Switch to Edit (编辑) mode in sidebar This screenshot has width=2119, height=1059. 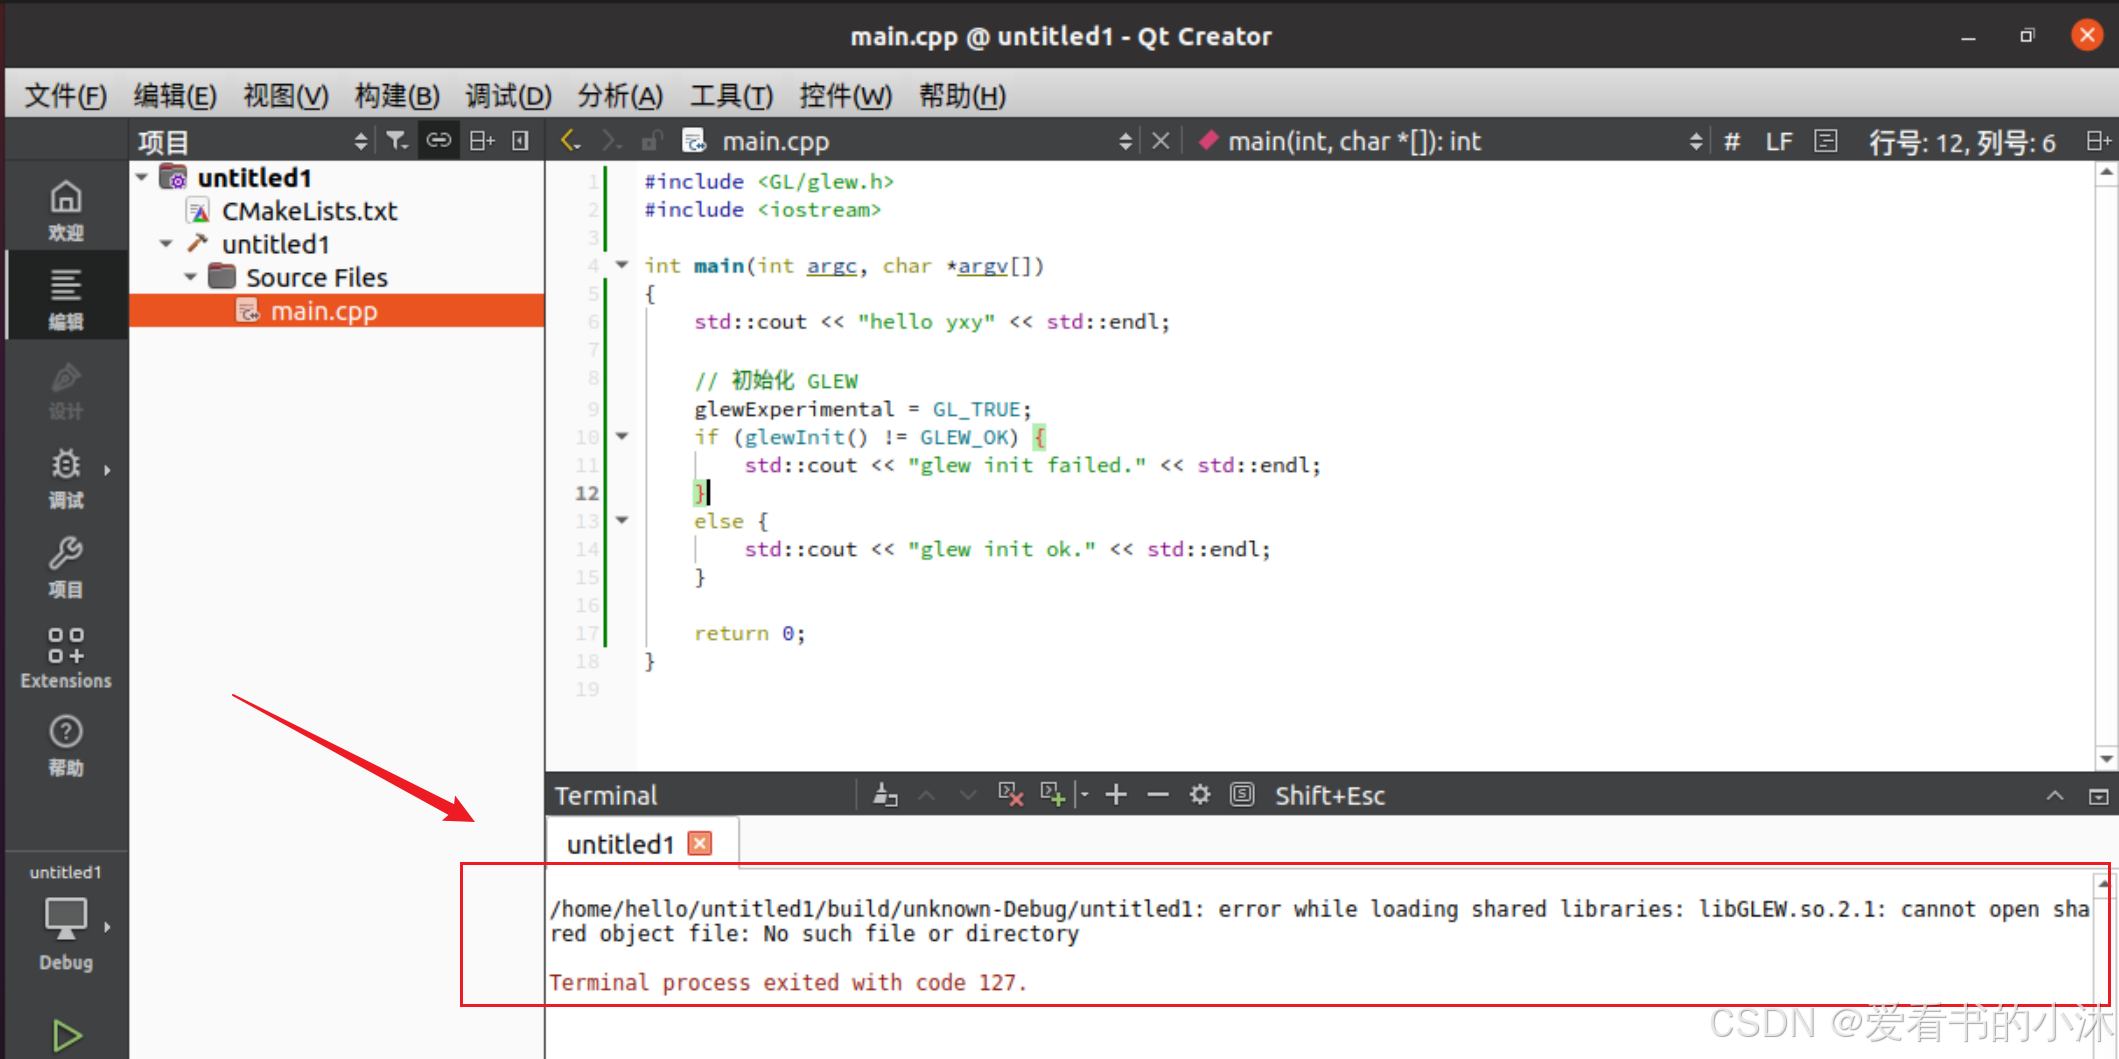(x=66, y=297)
